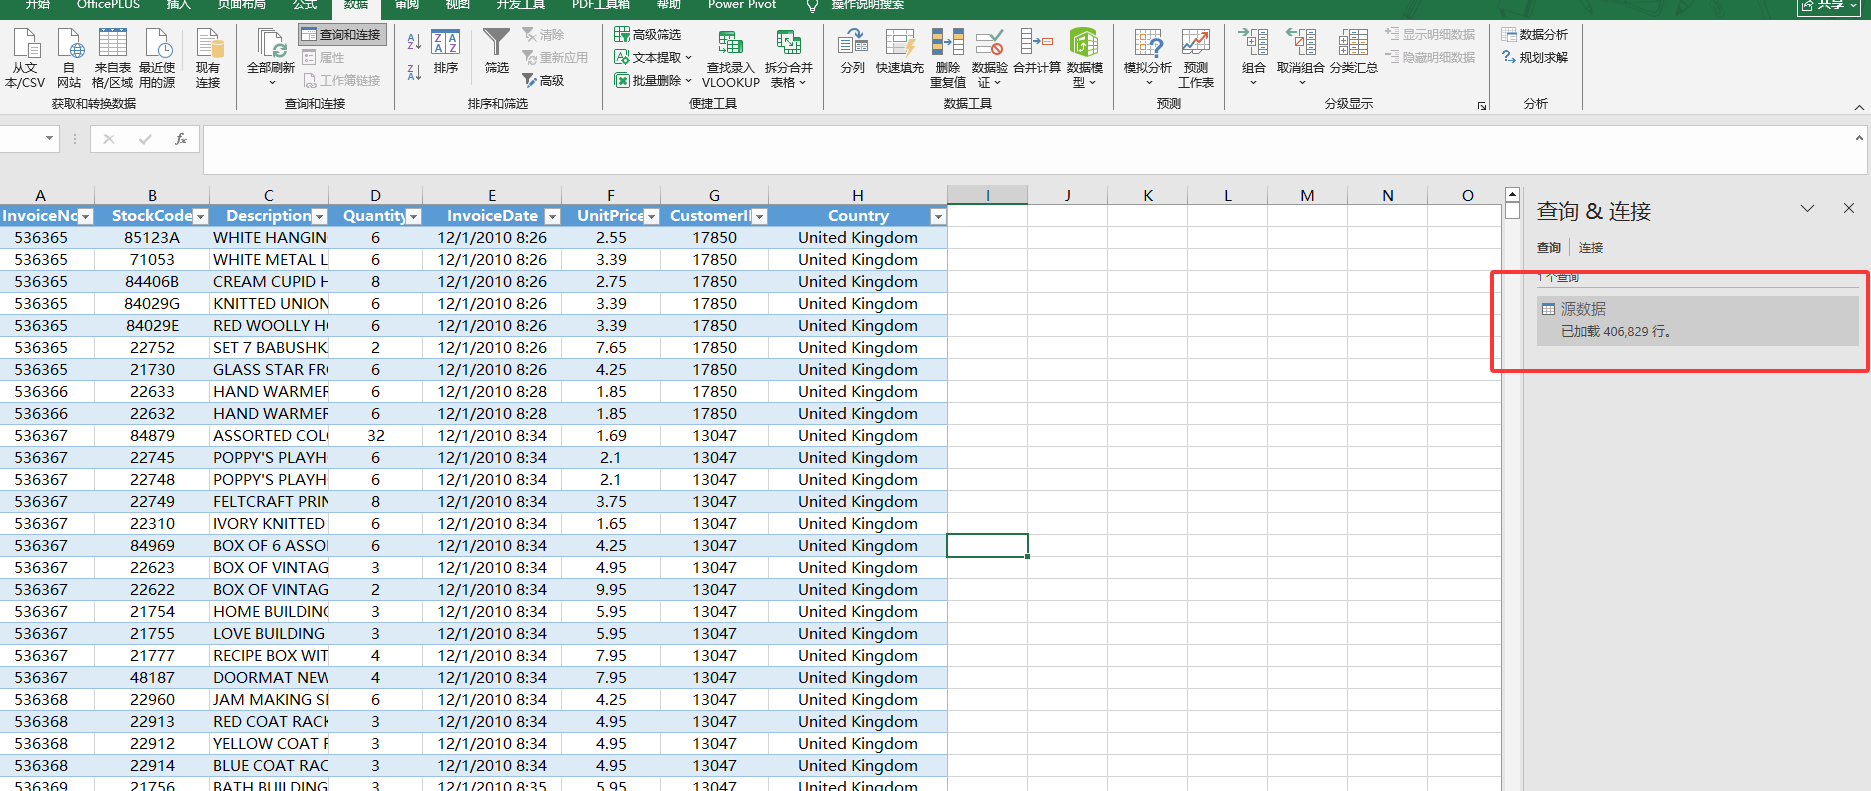Click into the formula bar input
This screenshot has width=1871, height=791.
click(1027, 150)
